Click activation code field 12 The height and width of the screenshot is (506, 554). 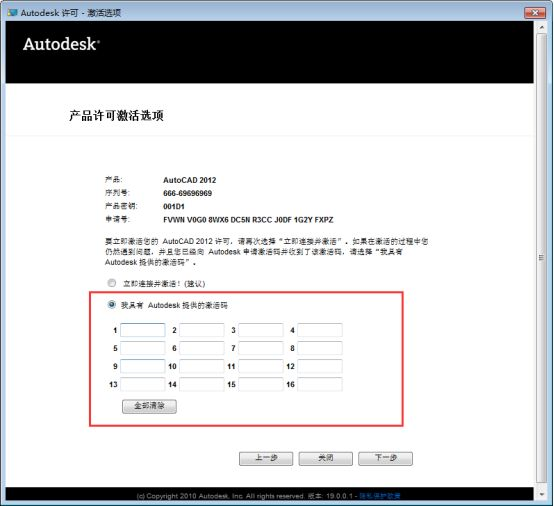click(320, 366)
